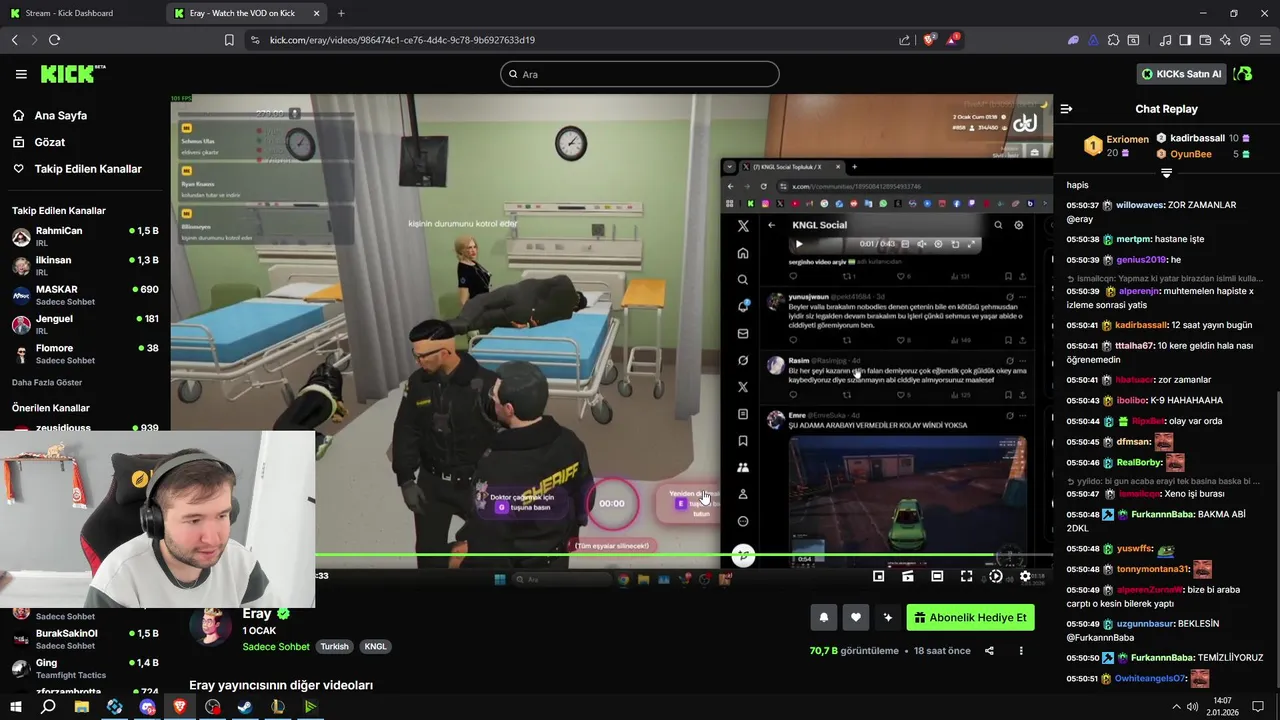Go to the Kick logo homepage

point(72,74)
